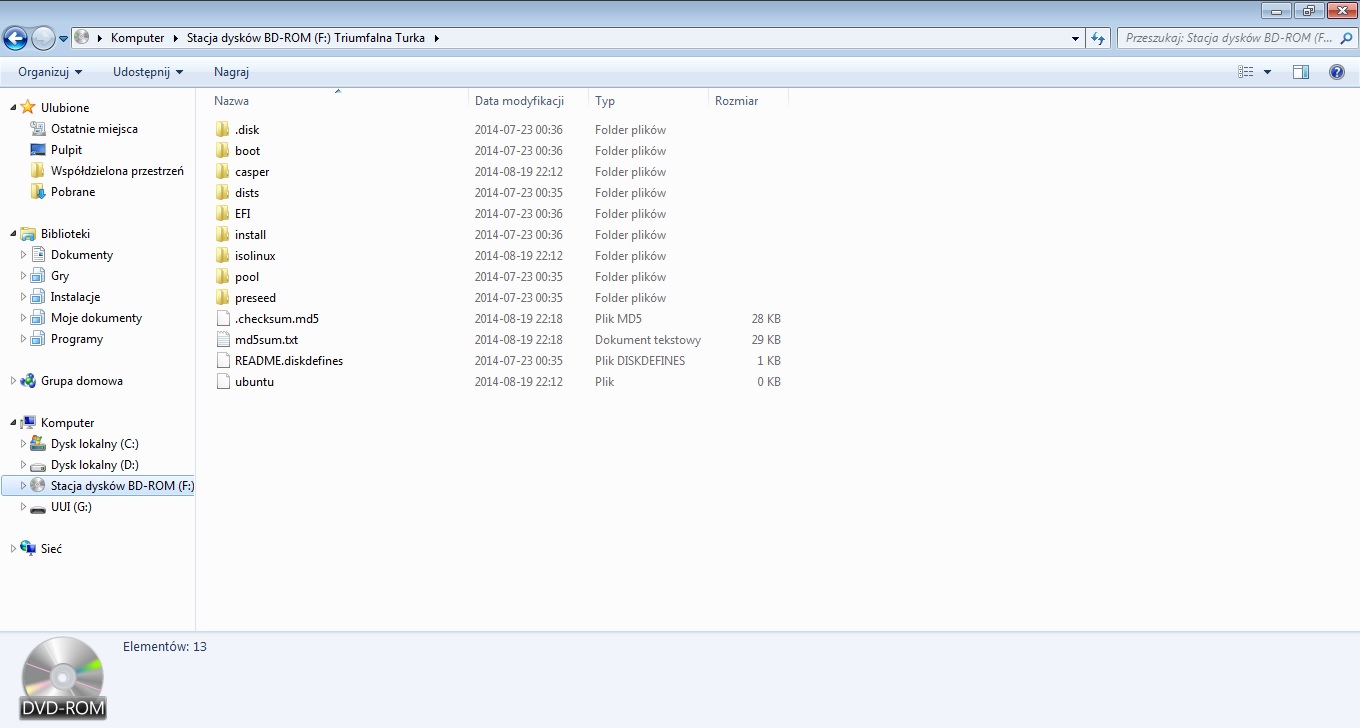This screenshot has height=728, width=1360.
Task: Click the Dokument tekstowy type cell
Action: click(648, 340)
